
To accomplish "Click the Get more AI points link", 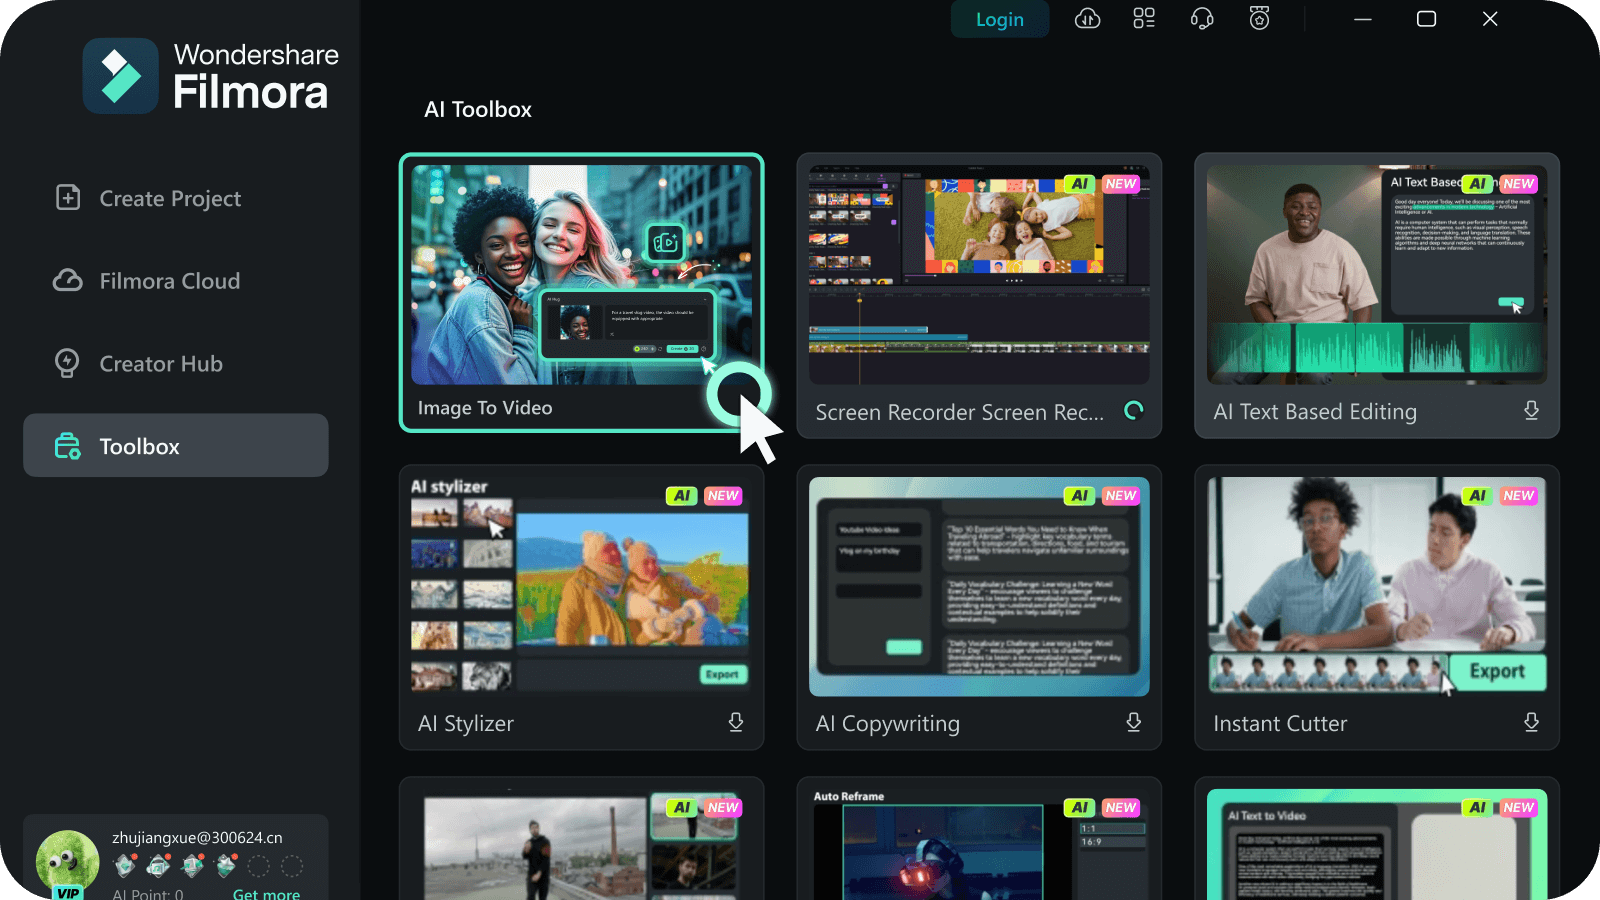I will coord(266,893).
